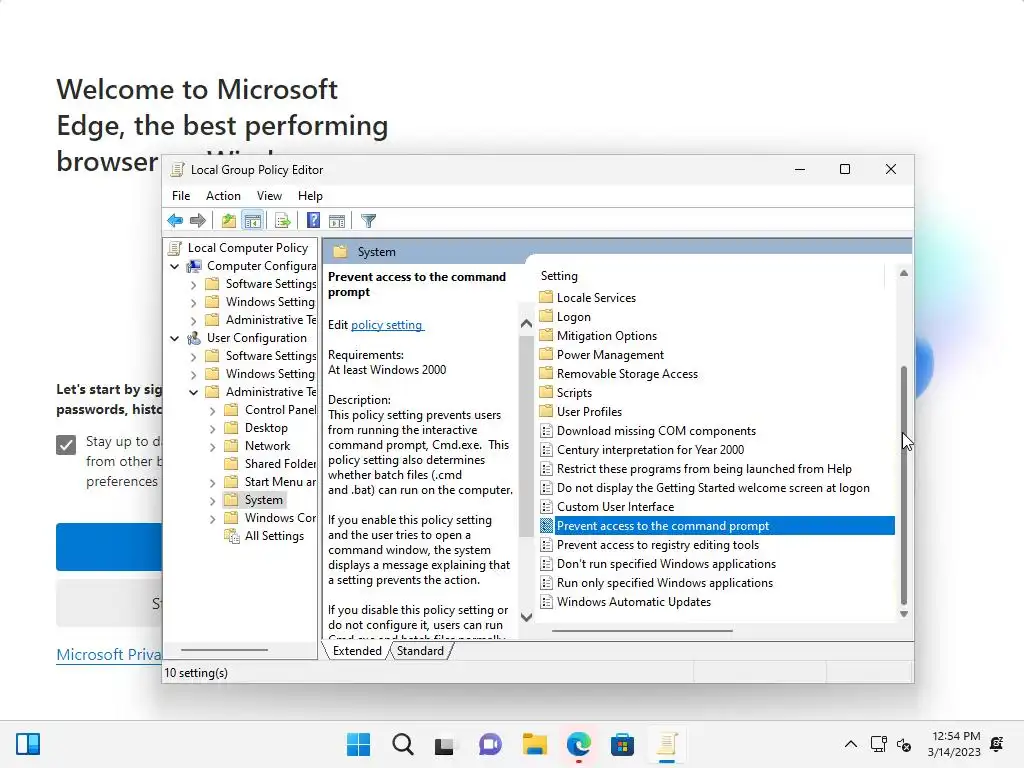Viewport: 1024px width, 768px height.
Task: Open the Action menu
Action: [x=223, y=196]
